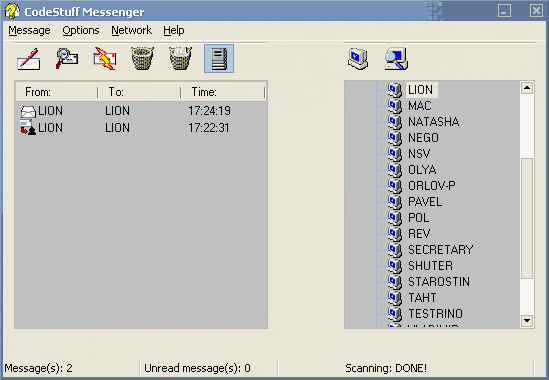The height and width of the screenshot is (380, 549).
Task: Click the computer list scroll down arrow
Action: pos(527,320)
